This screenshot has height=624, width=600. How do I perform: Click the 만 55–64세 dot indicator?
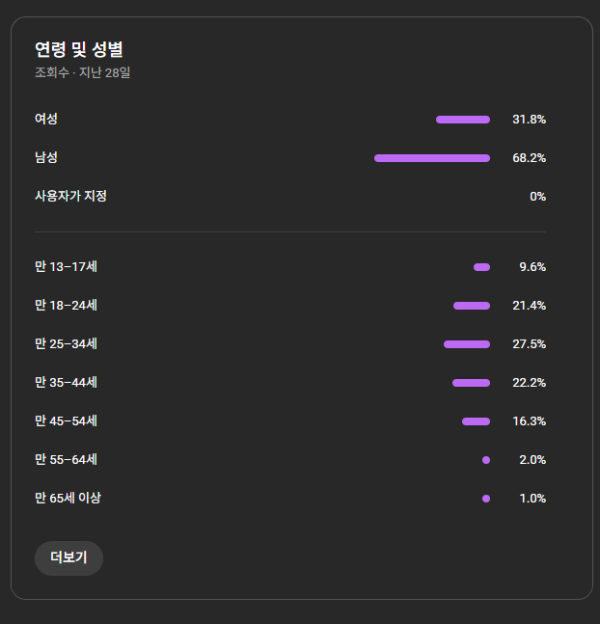486,460
